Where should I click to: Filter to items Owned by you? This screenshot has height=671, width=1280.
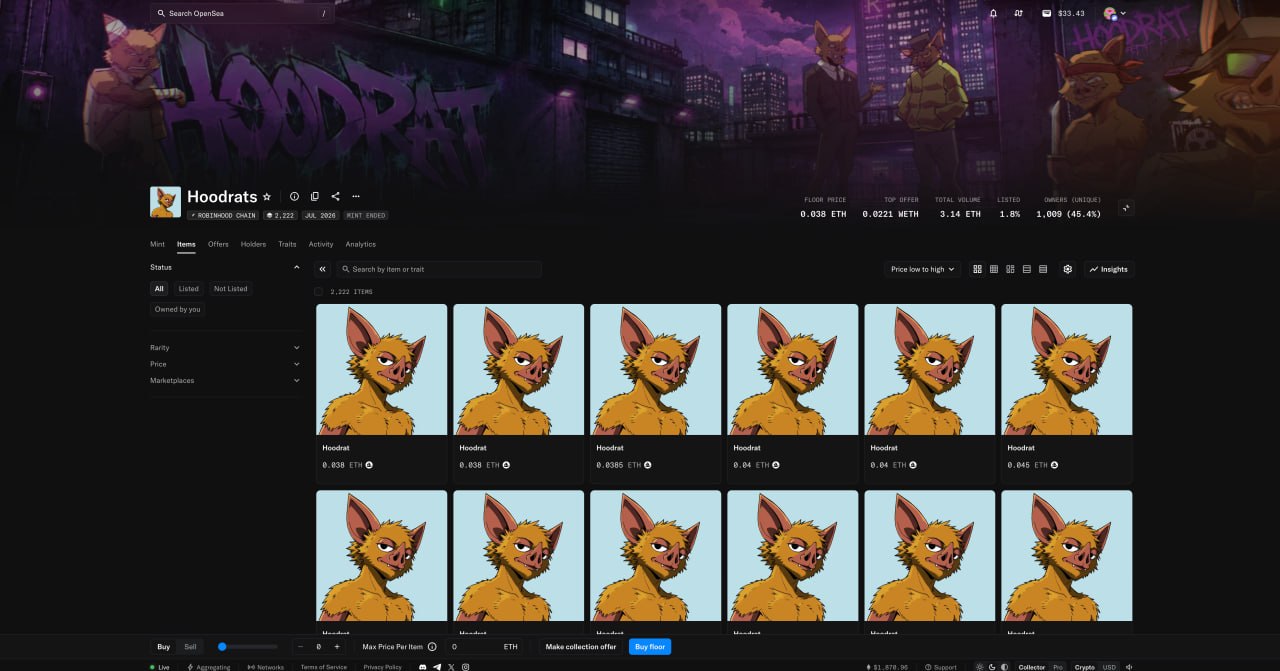pos(178,309)
